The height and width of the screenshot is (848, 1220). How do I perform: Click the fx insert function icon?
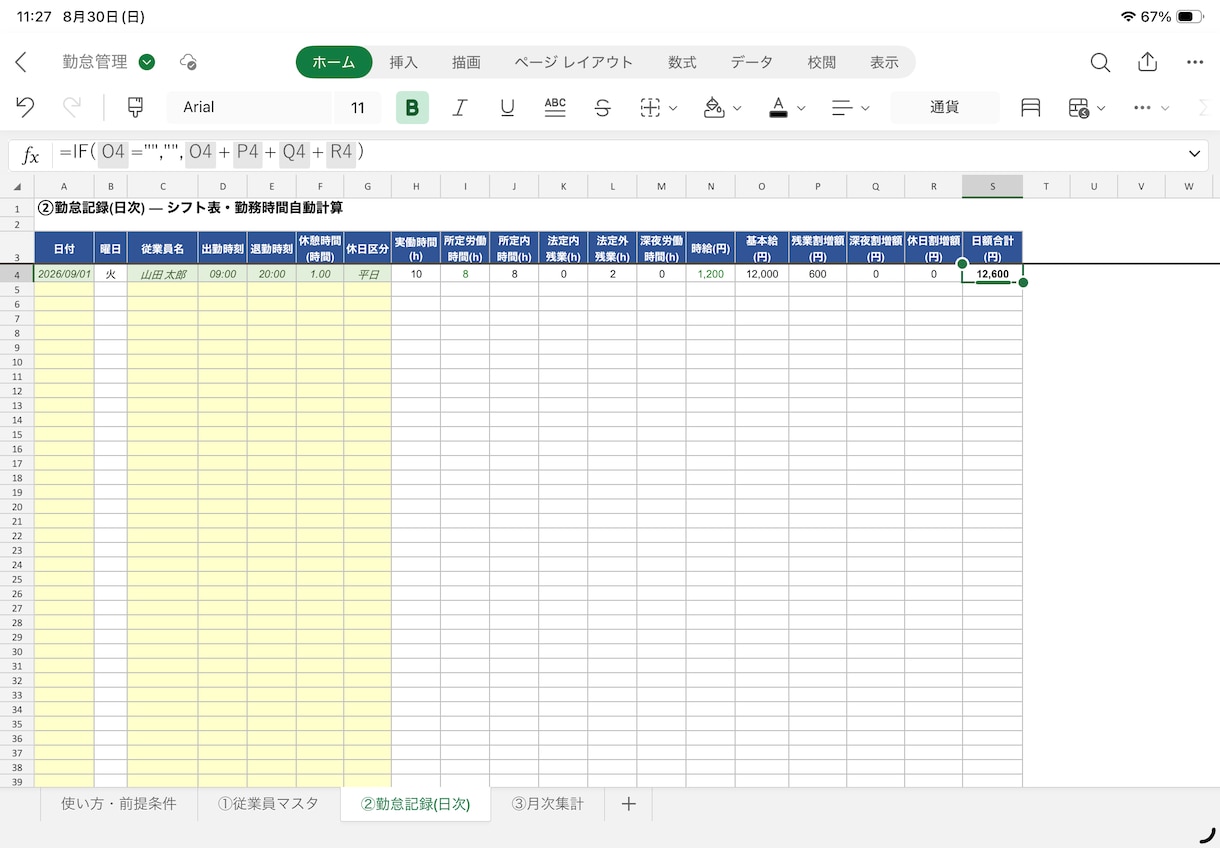pyautogui.click(x=31, y=155)
